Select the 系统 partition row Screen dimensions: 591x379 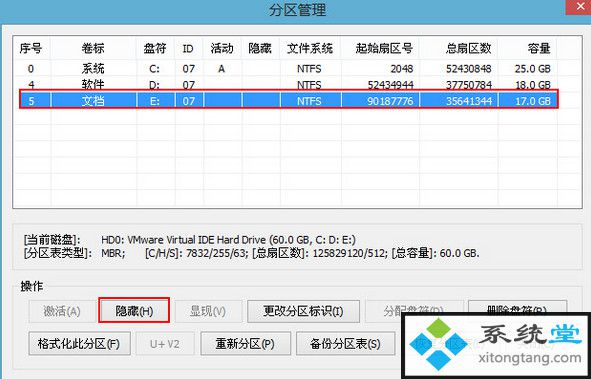point(286,69)
